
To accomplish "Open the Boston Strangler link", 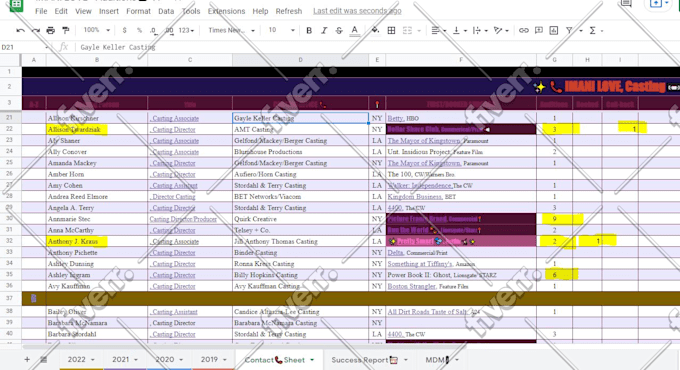I will pos(411,286).
